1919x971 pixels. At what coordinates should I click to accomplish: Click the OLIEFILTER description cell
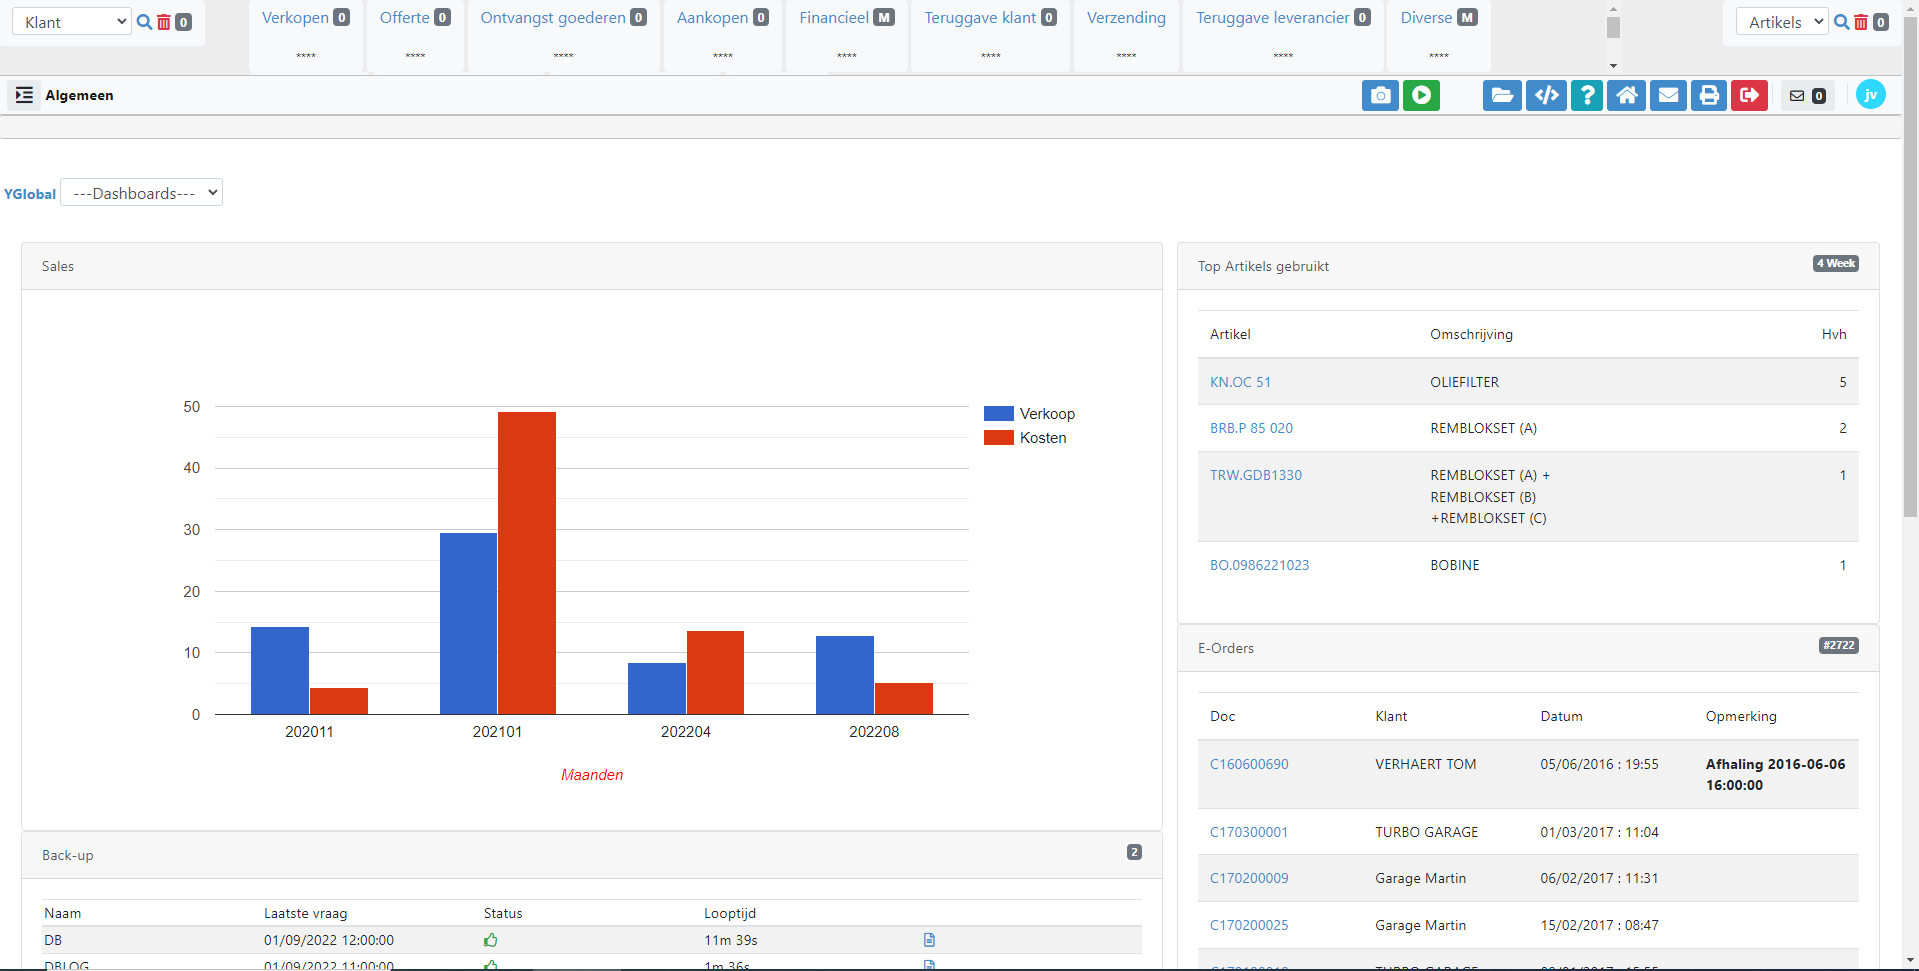point(1464,382)
